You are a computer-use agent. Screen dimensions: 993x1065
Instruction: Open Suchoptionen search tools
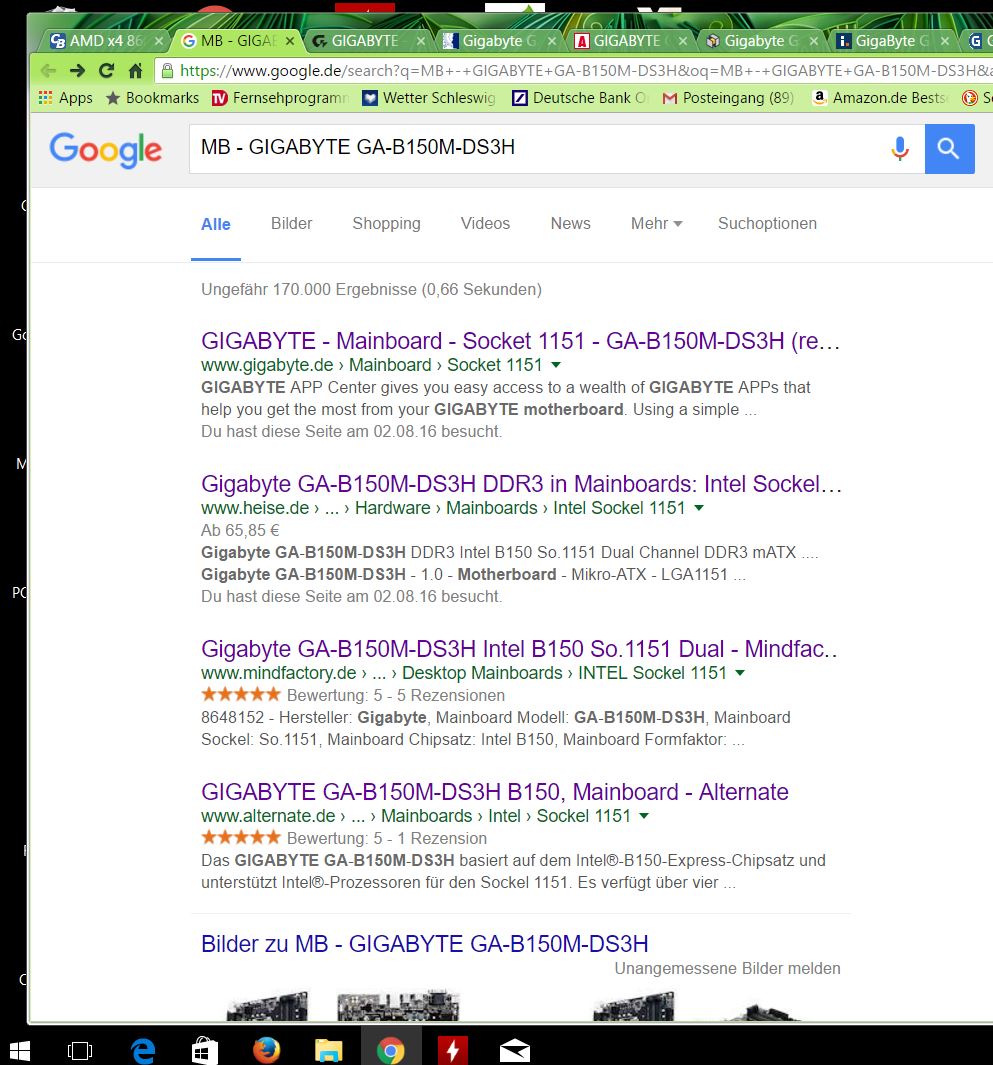click(768, 223)
